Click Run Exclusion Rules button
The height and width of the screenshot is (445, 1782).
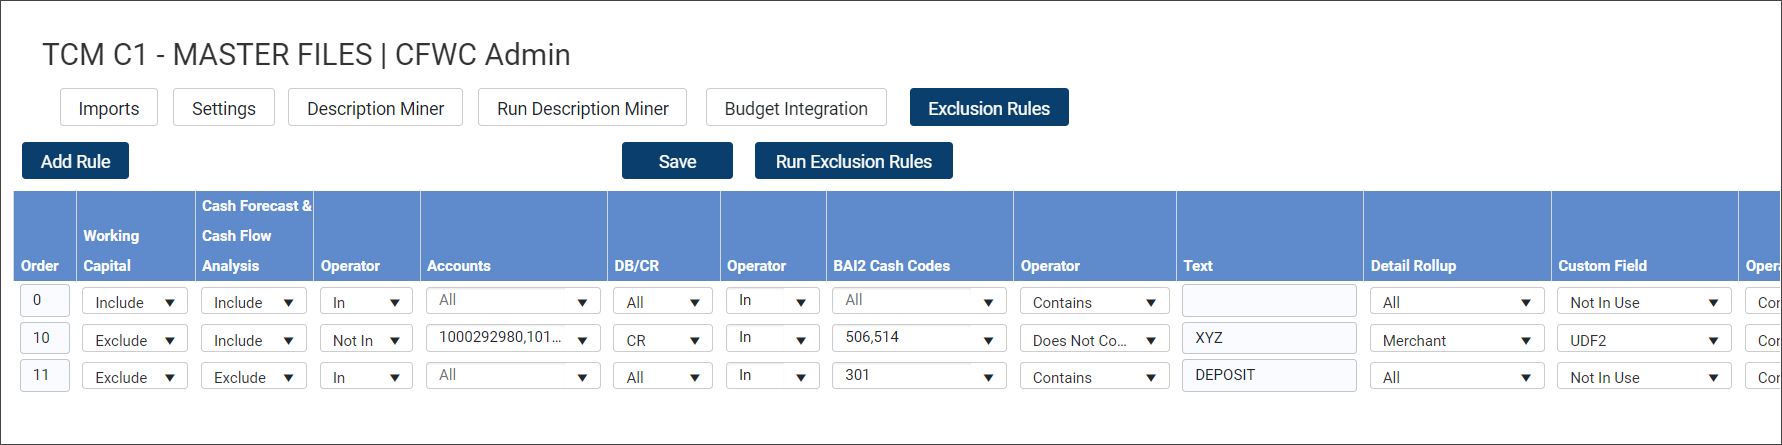853,161
